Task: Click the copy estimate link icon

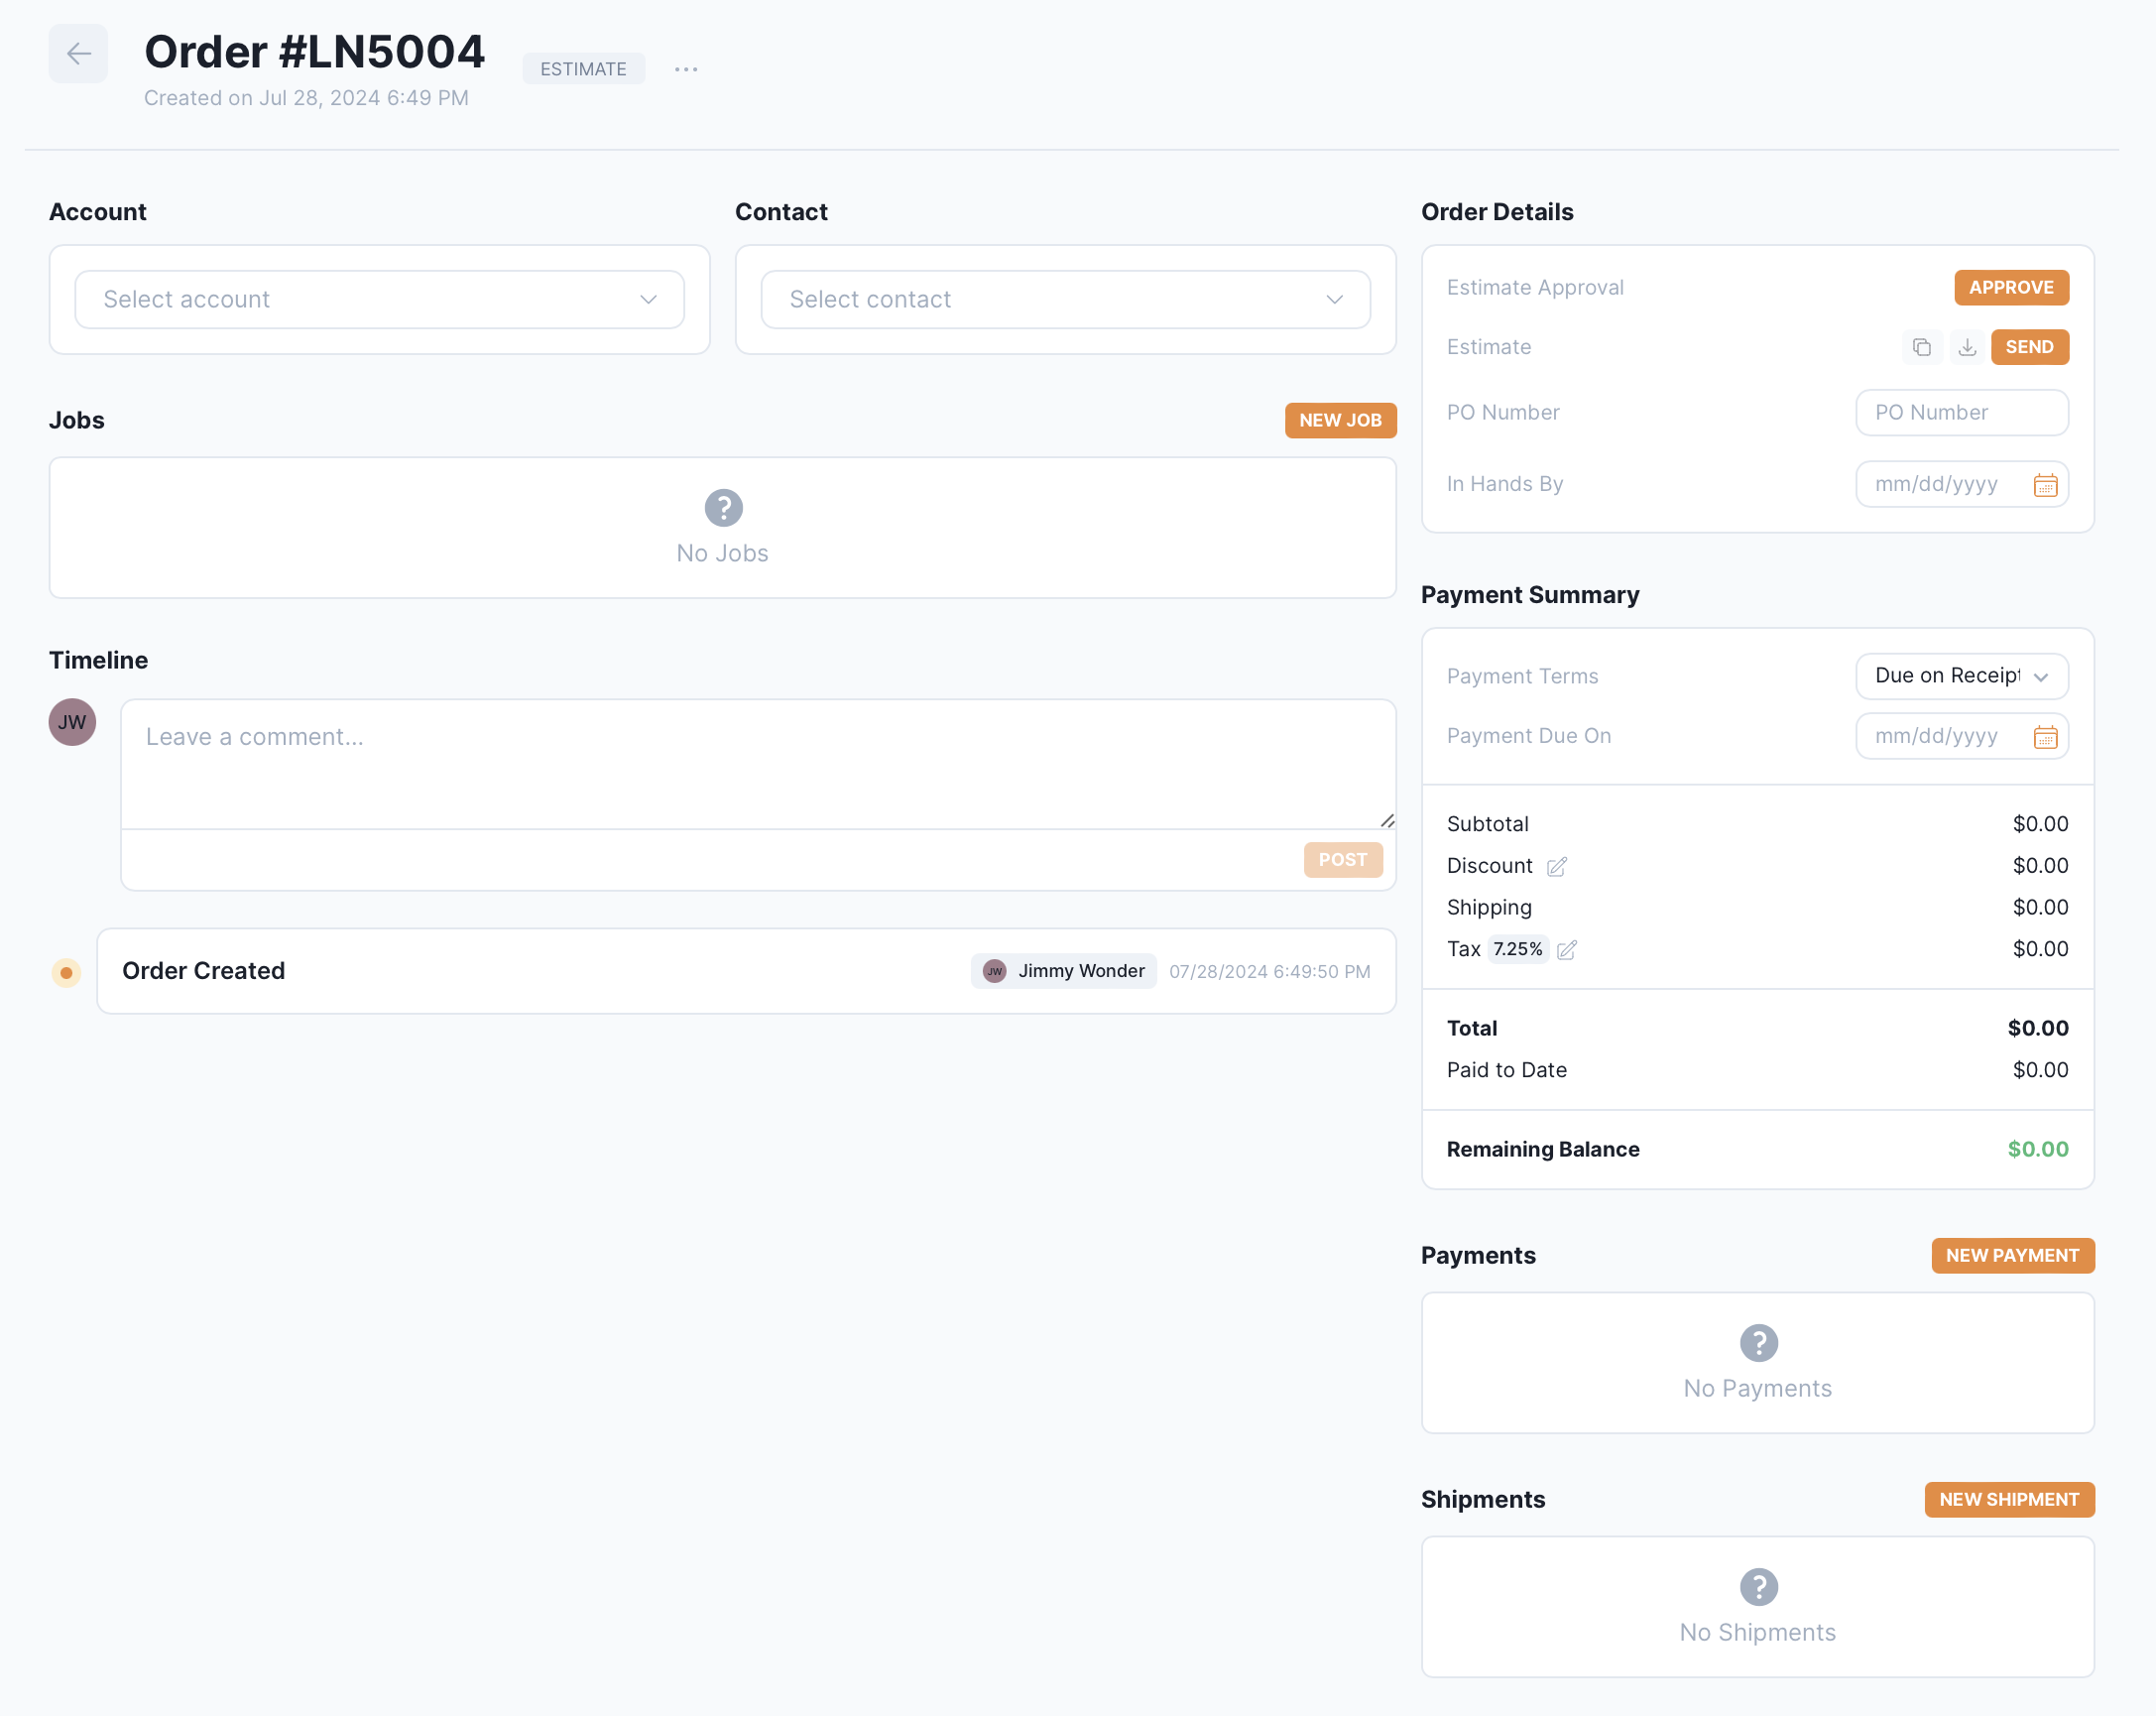Action: click(x=1921, y=347)
